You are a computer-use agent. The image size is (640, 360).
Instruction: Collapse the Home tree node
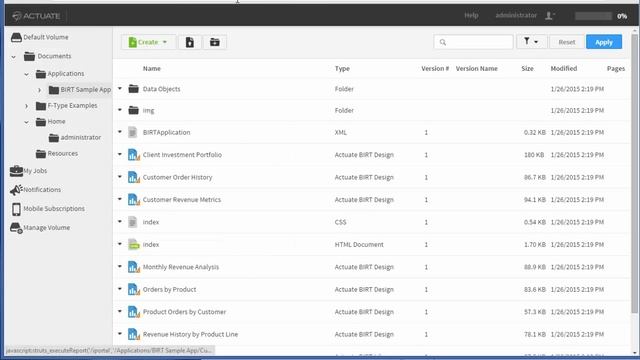click(x=27, y=122)
